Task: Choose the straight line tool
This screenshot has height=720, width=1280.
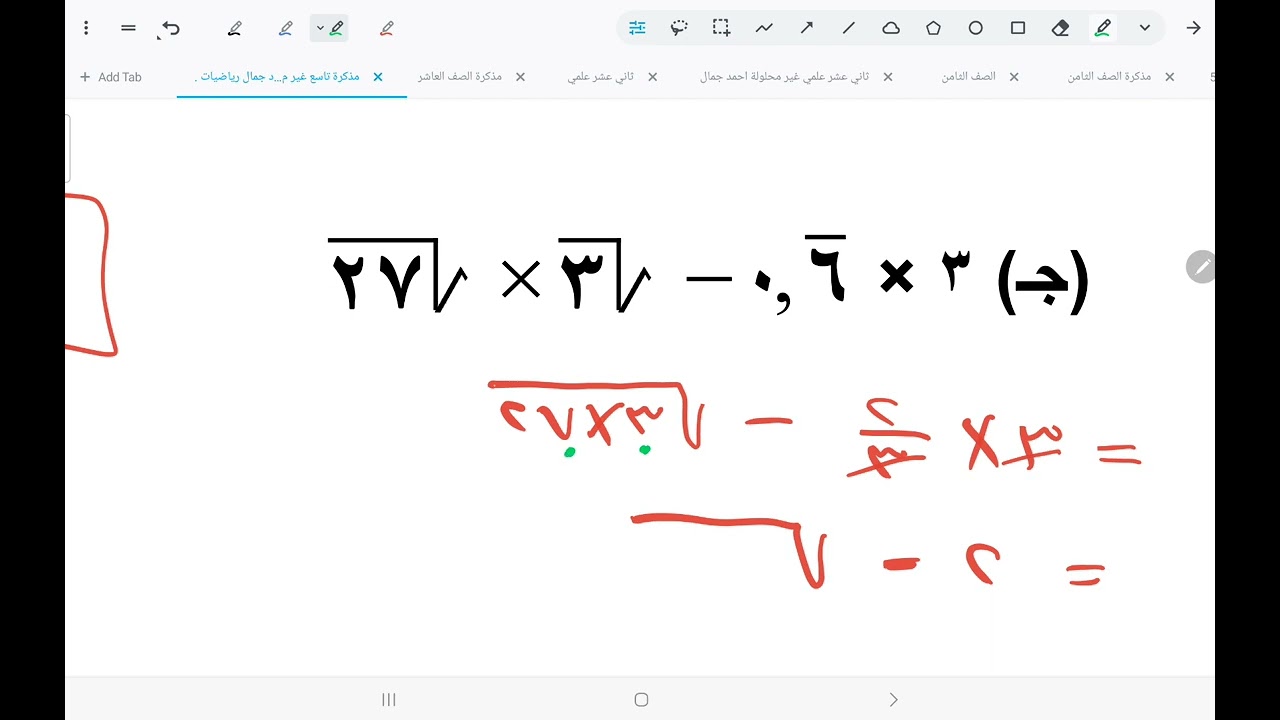Action: point(849,28)
